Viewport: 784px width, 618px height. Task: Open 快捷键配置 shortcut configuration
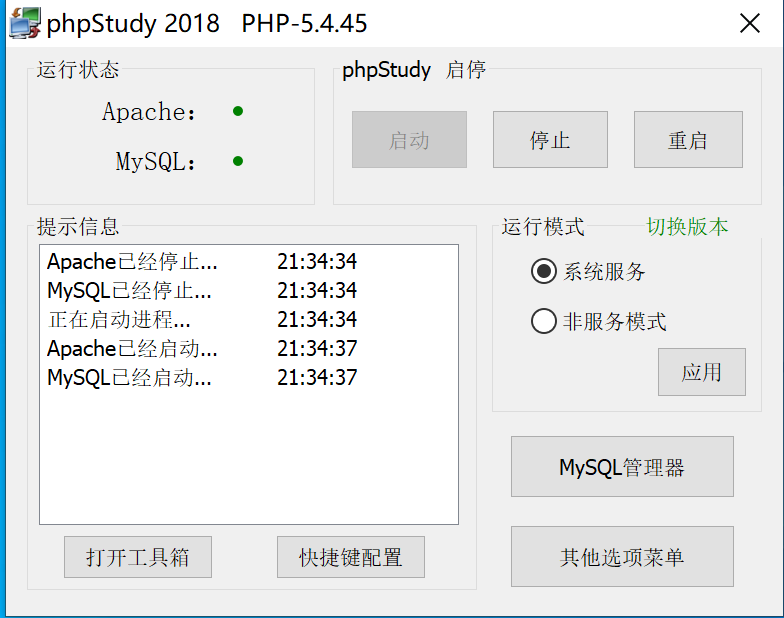click(x=351, y=557)
